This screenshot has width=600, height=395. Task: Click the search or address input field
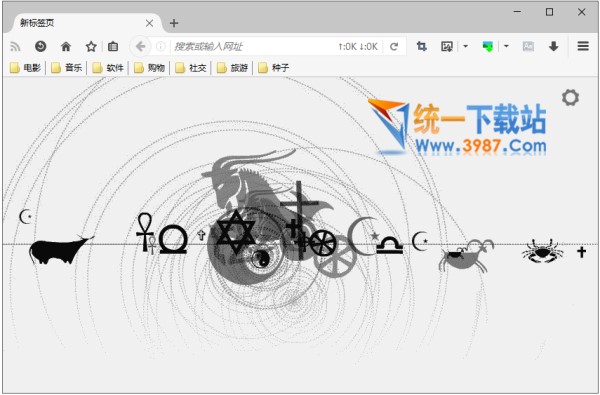click(x=254, y=47)
